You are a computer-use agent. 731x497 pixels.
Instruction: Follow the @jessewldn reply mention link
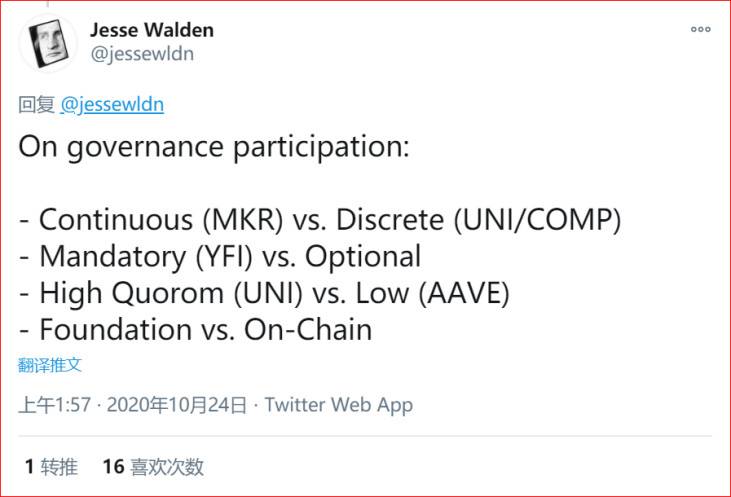coord(112,104)
